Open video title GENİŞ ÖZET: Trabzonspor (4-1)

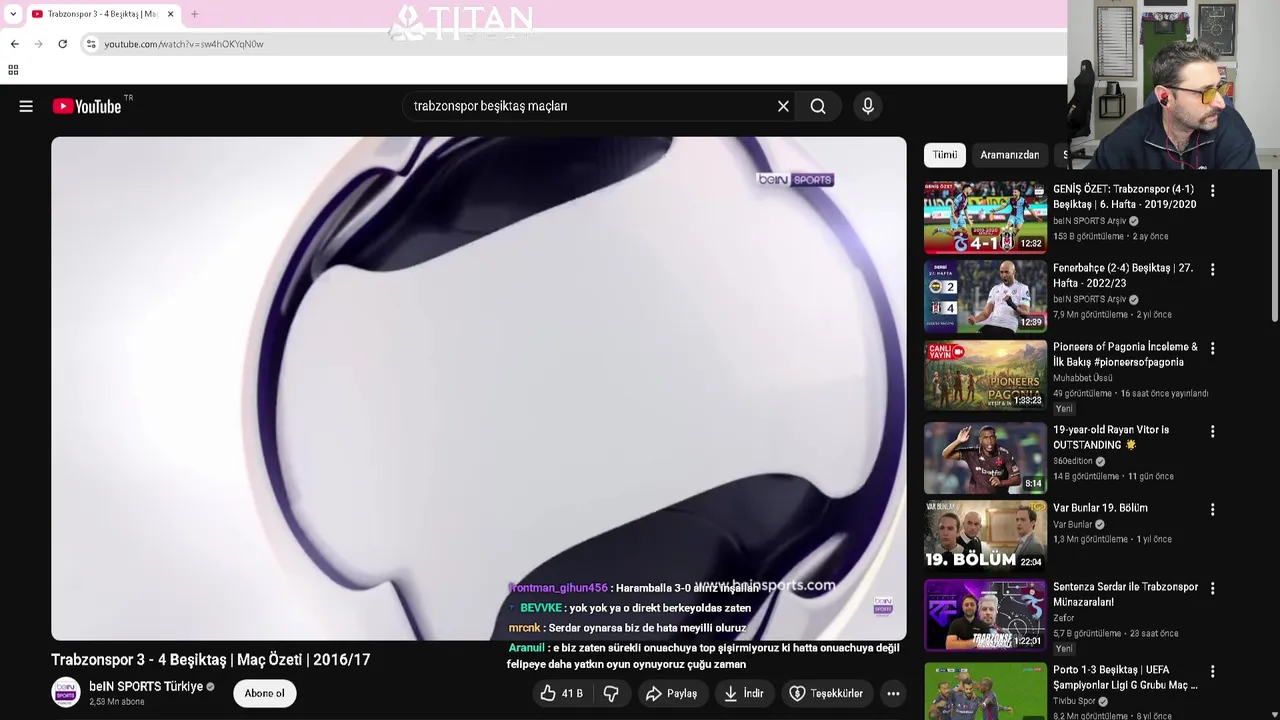[x=1124, y=196]
